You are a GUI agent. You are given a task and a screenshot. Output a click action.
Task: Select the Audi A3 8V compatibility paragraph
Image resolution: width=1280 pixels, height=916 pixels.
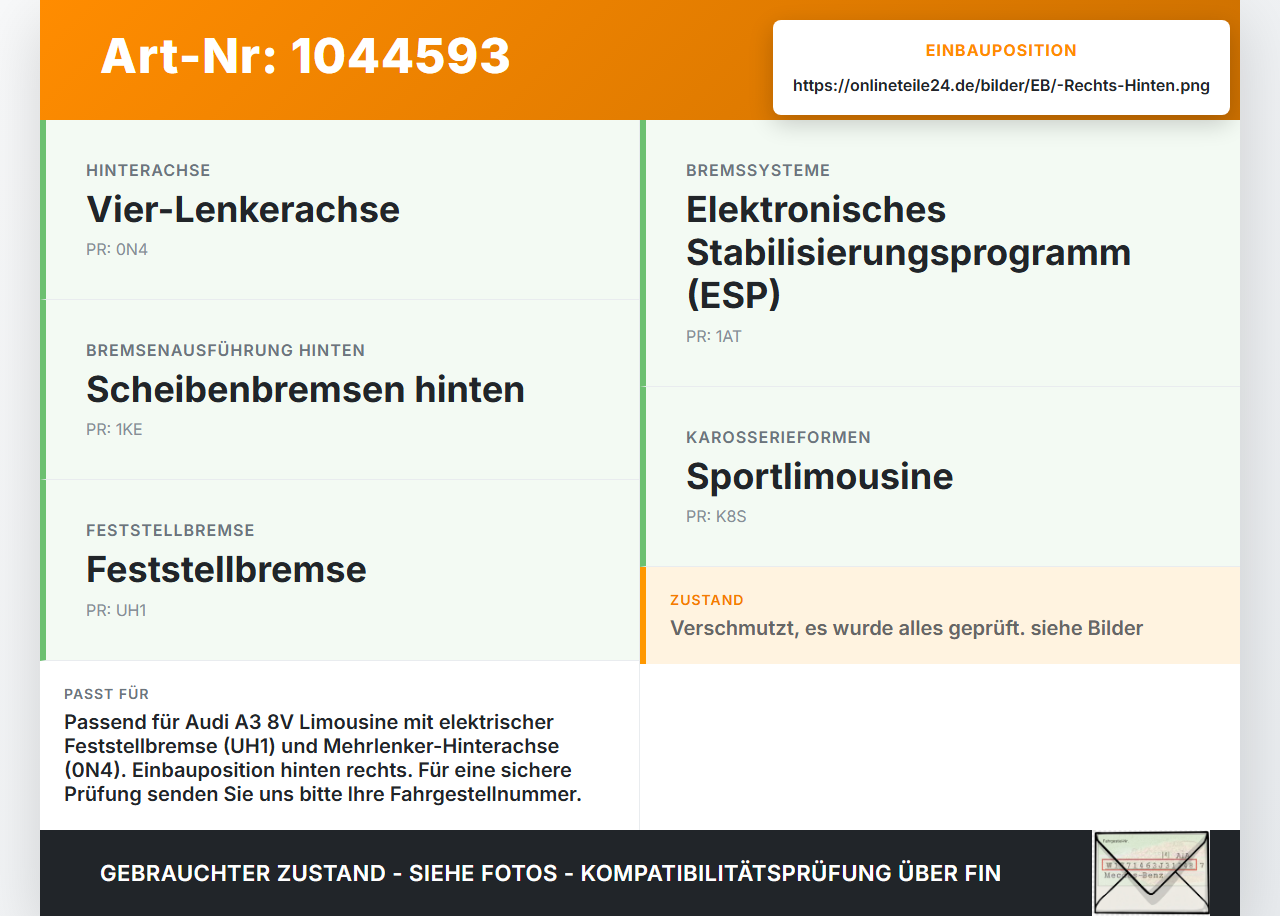pyautogui.click(x=322, y=758)
